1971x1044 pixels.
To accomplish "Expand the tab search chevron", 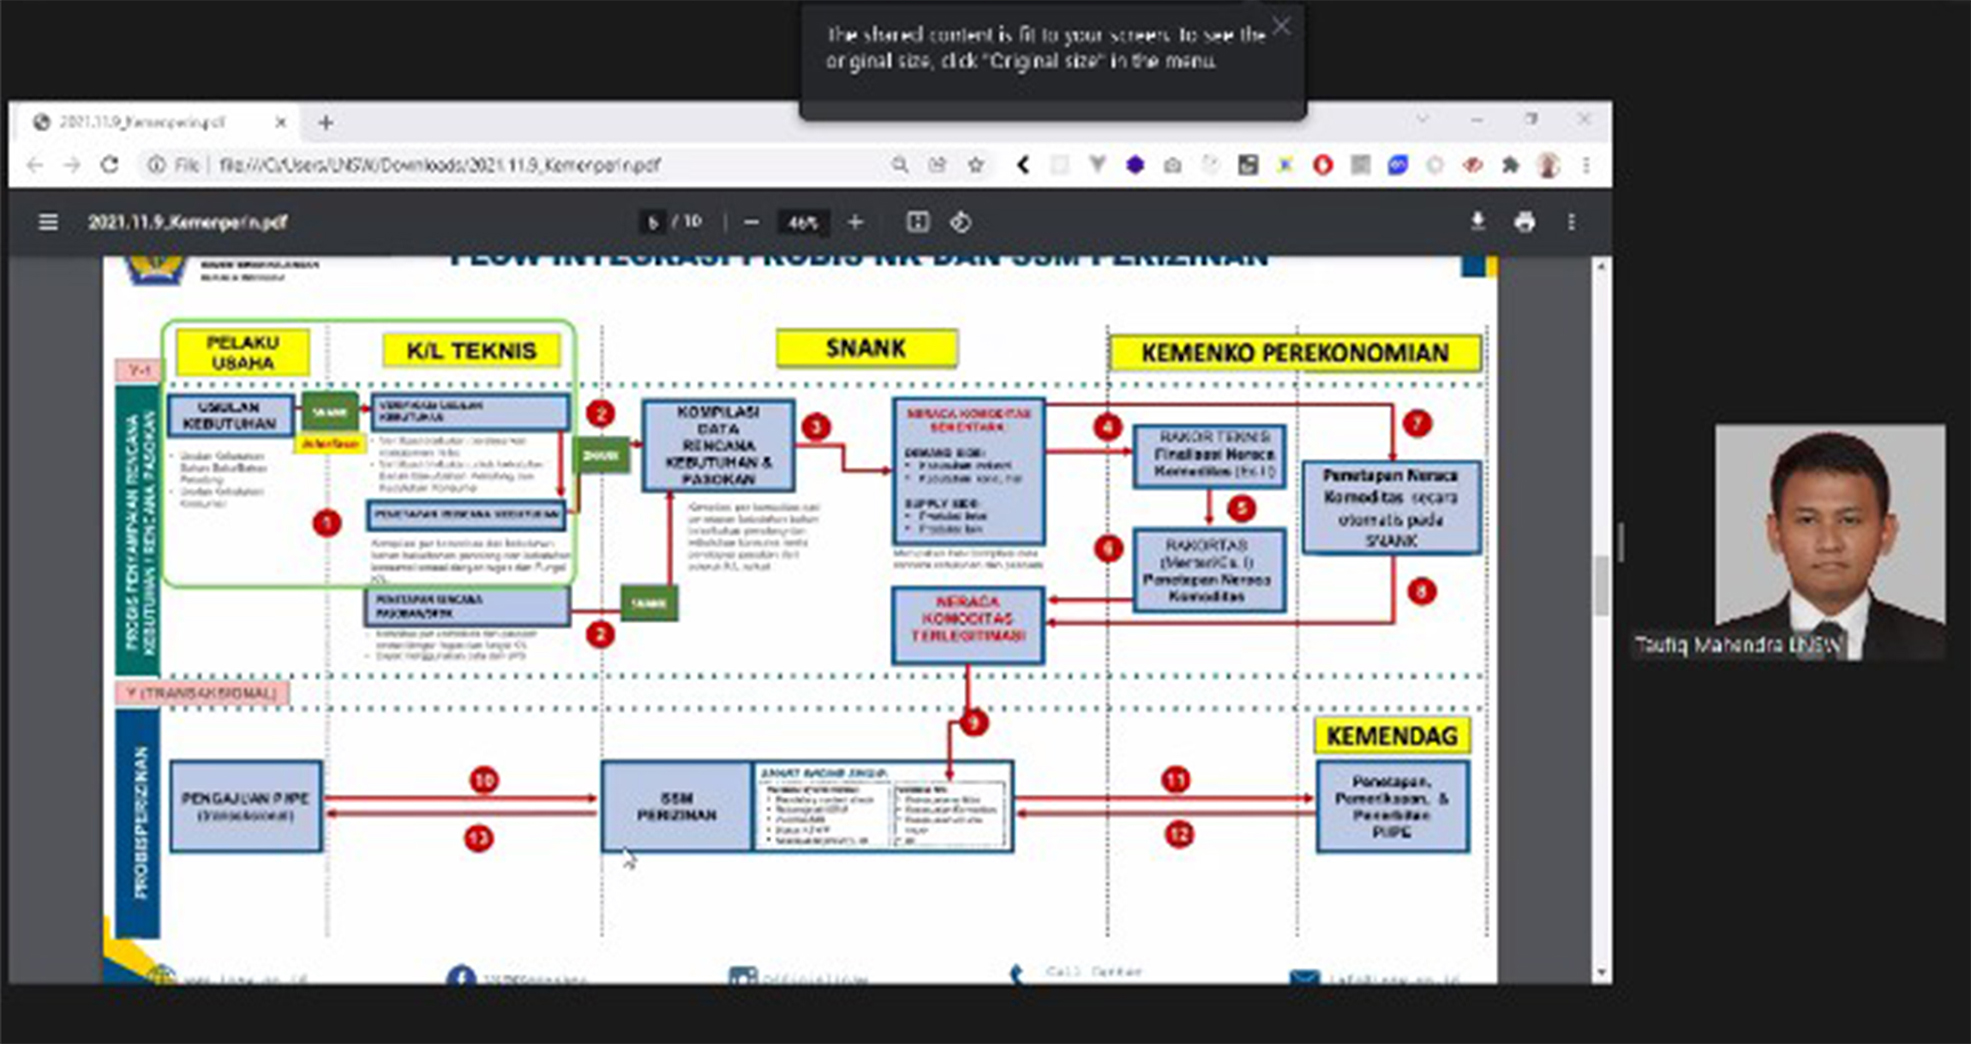I will tap(1422, 120).
